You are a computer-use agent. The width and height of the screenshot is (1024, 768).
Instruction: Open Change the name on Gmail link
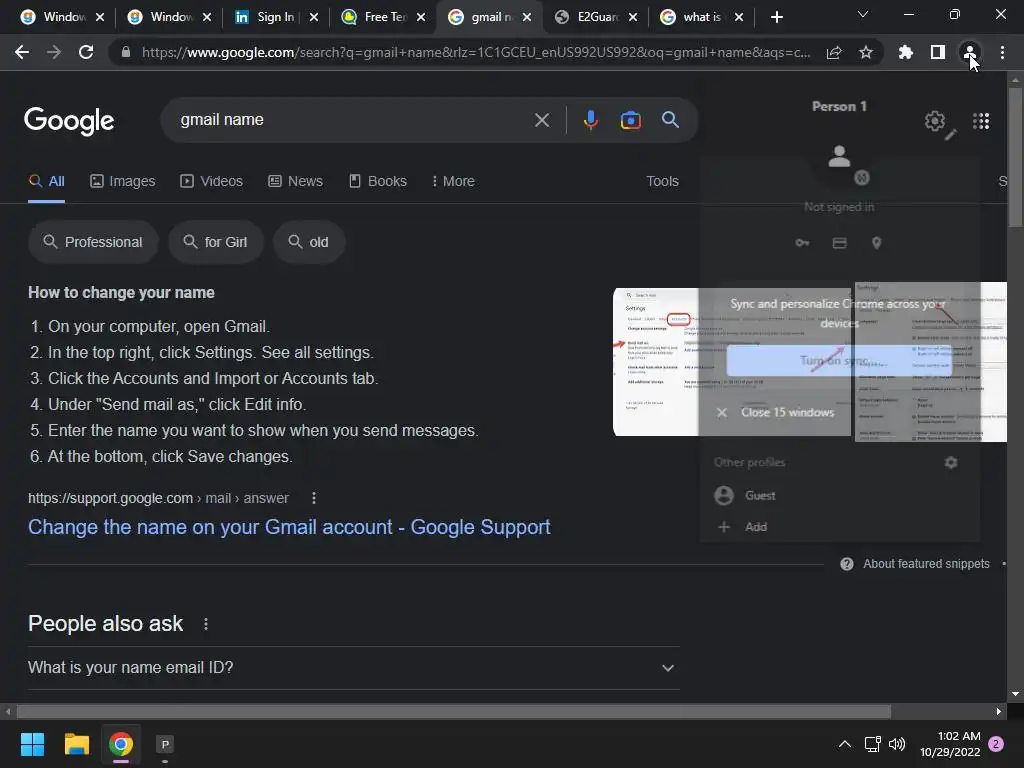pyautogui.click(x=289, y=527)
